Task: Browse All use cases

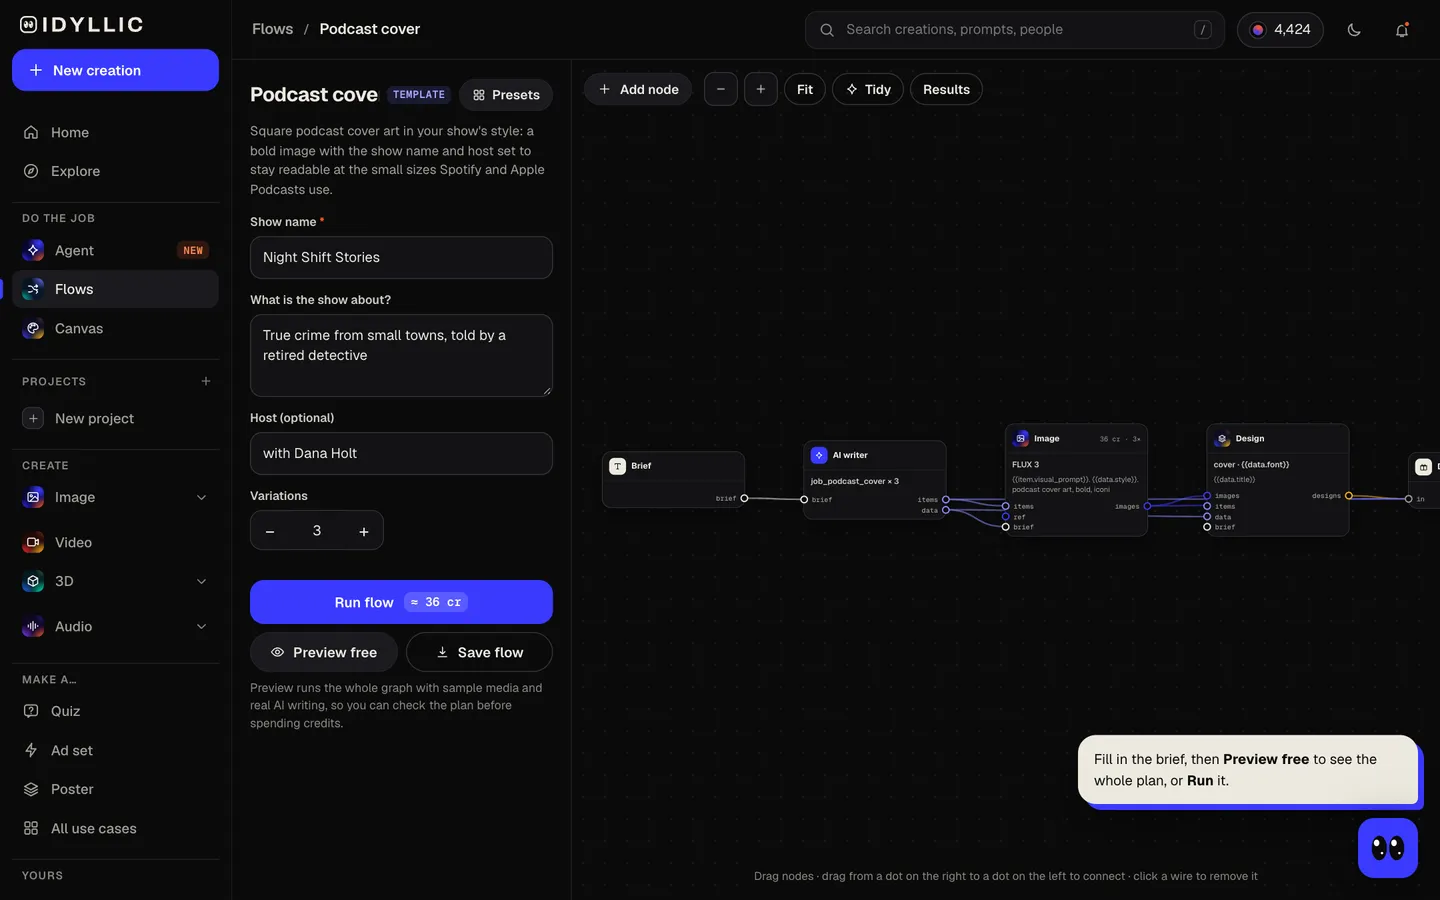Action: 115,828
